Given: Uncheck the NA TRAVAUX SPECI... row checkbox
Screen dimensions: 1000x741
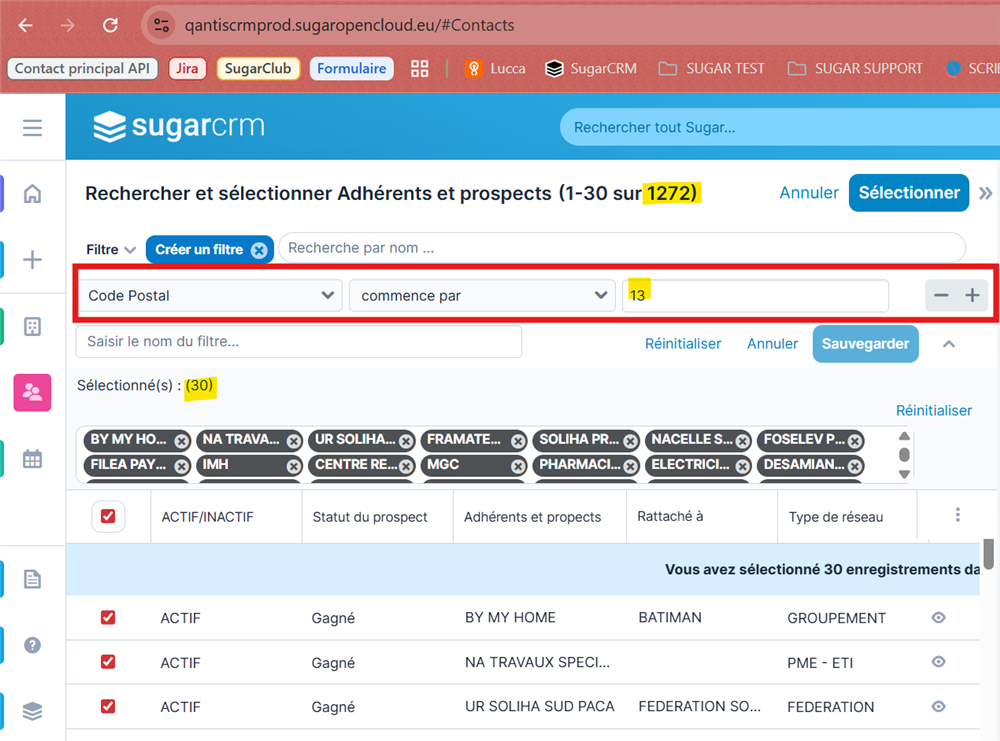Looking at the screenshot, I should [x=108, y=662].
